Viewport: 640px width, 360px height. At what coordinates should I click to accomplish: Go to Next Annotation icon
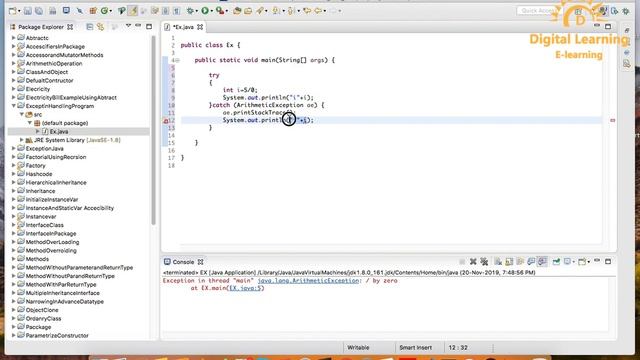tap(277, 11)
